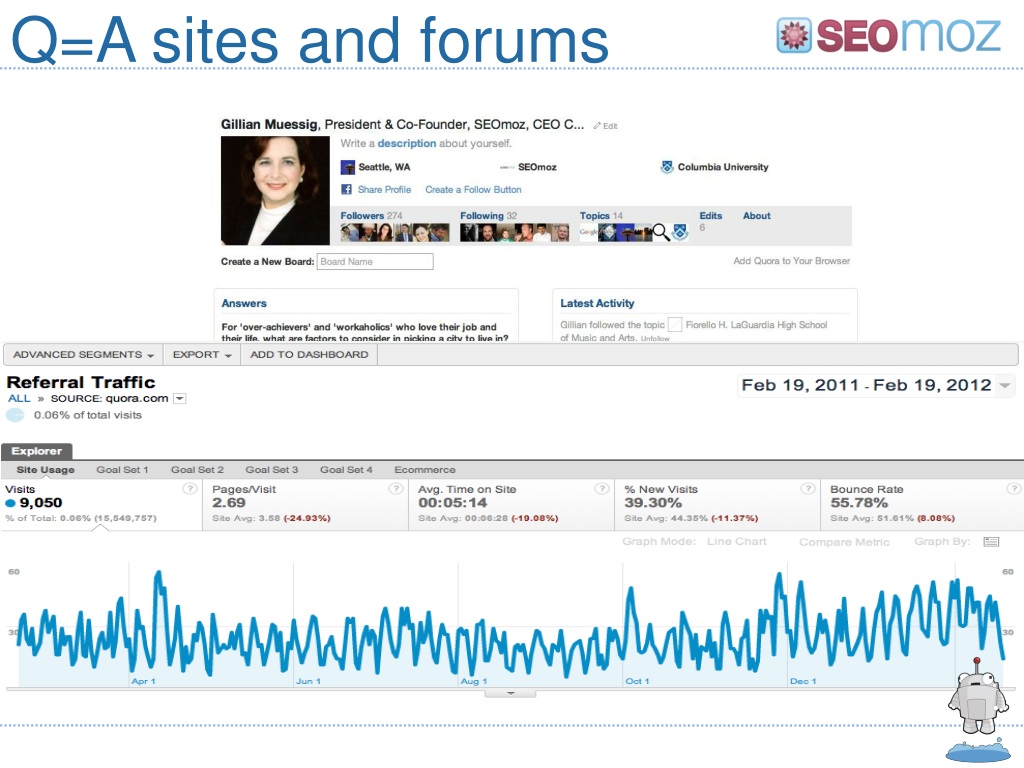Click the Dec 1 chart axis label
This screenshot has width=1024, height=768.
pyautogui.click(x=803, y=681)
